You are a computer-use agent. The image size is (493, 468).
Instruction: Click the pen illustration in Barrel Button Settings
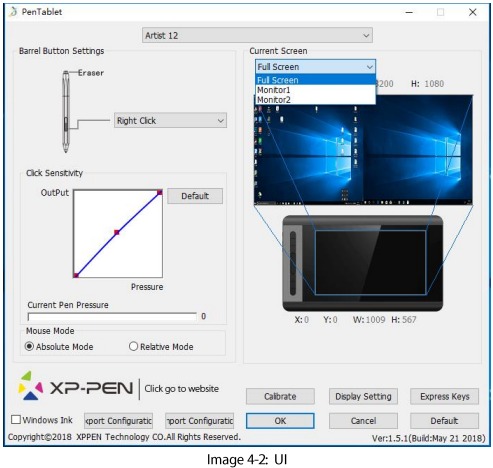(66, 111)
